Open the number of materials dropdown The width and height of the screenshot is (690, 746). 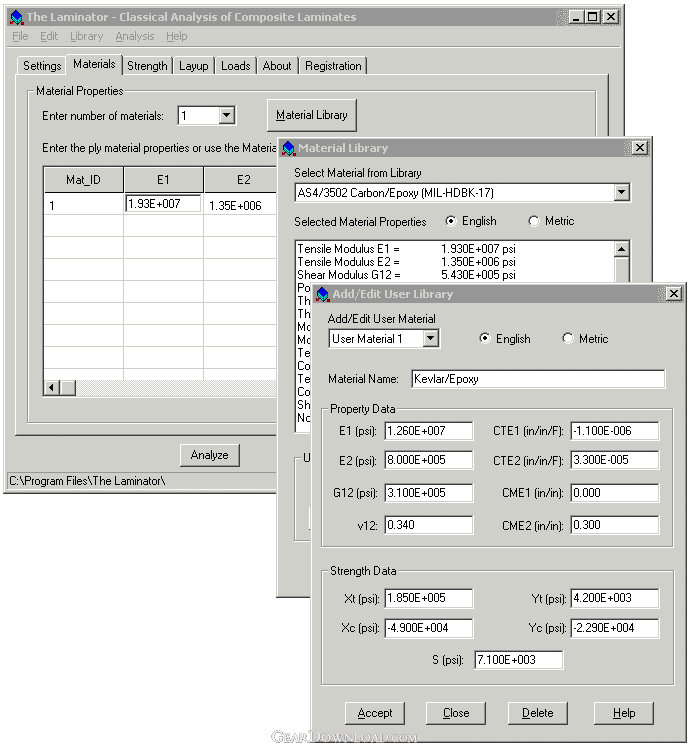(x=227, y=115)
